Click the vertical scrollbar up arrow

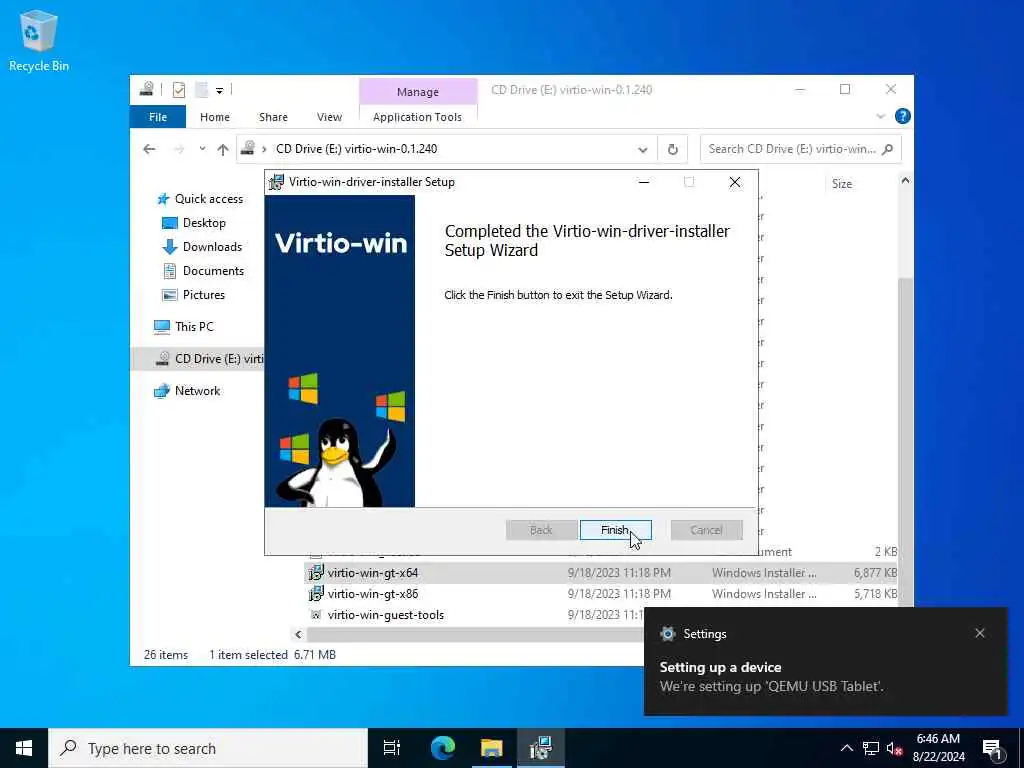coord(905,181)
